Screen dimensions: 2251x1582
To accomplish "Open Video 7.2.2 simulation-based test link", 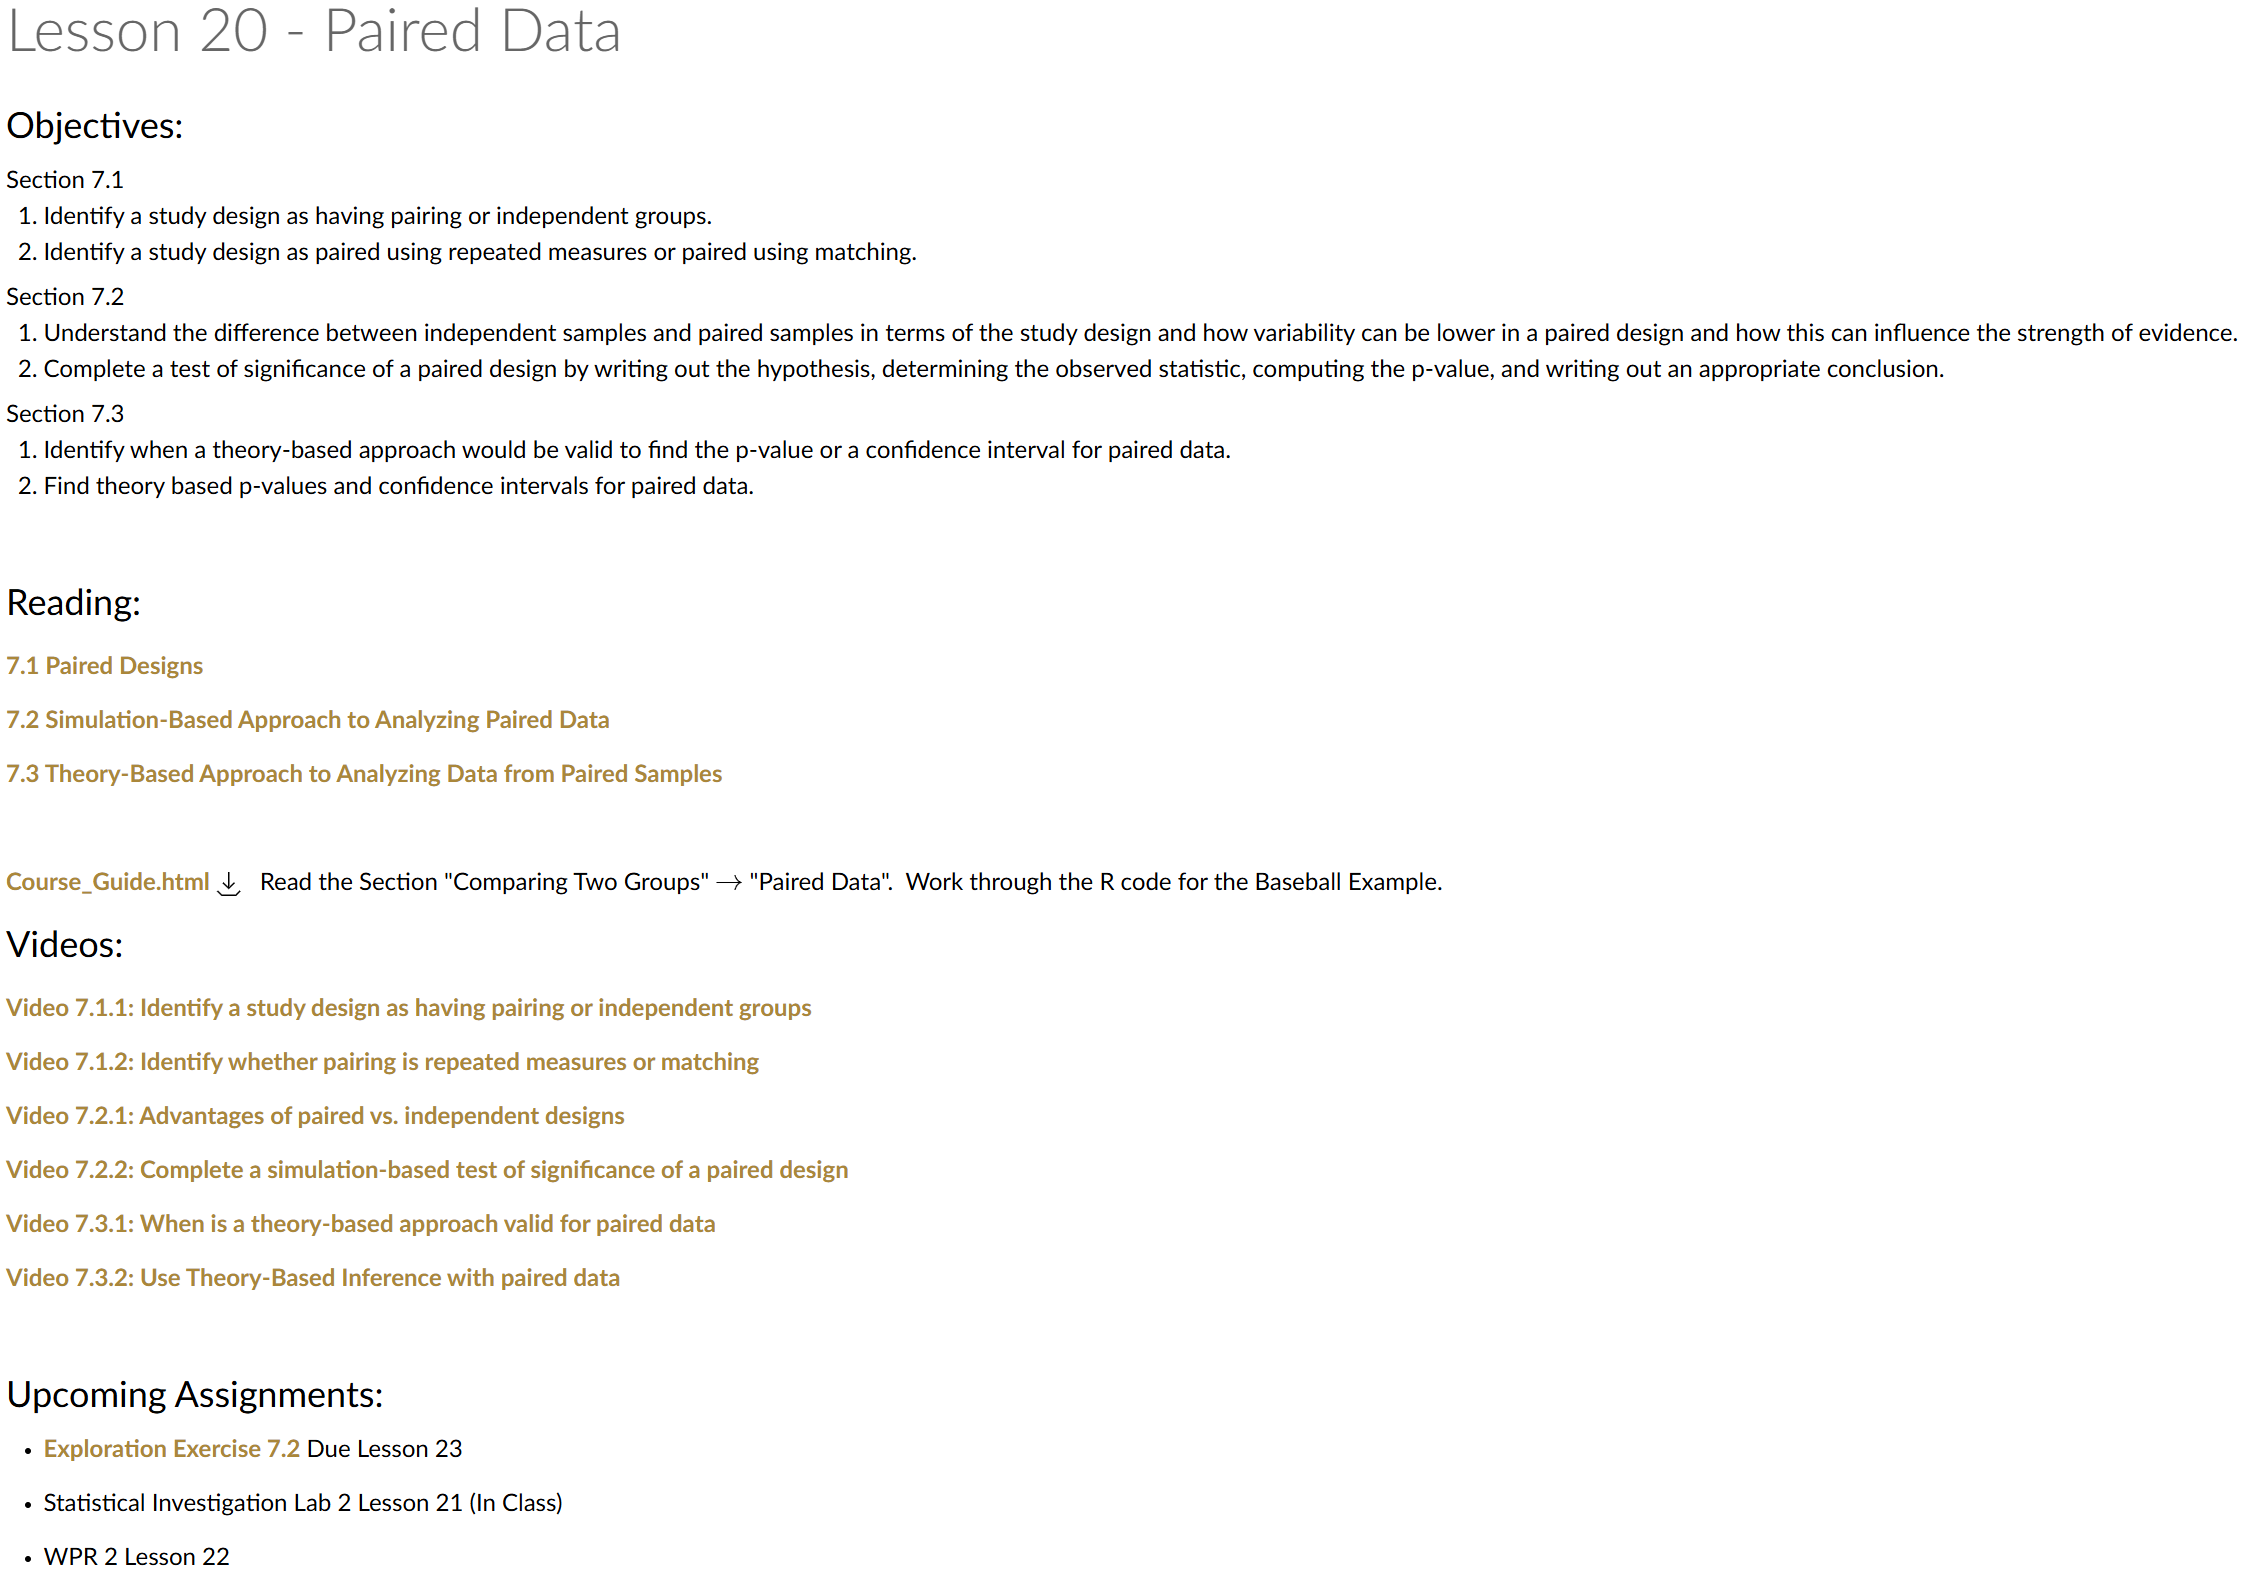I will [427, 1170].
